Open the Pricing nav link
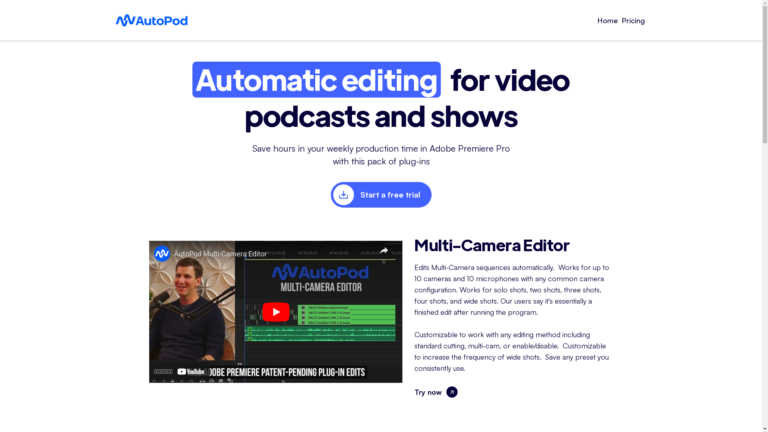768x432 pixels. 633,21
